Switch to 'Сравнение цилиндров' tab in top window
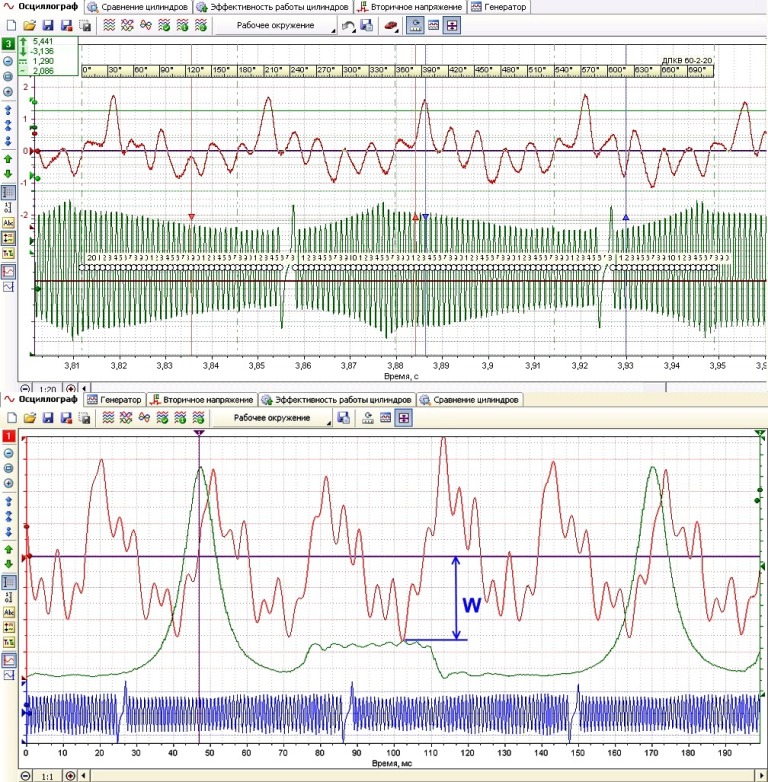This screenshot has height=782, width=768. pos(139,7)
